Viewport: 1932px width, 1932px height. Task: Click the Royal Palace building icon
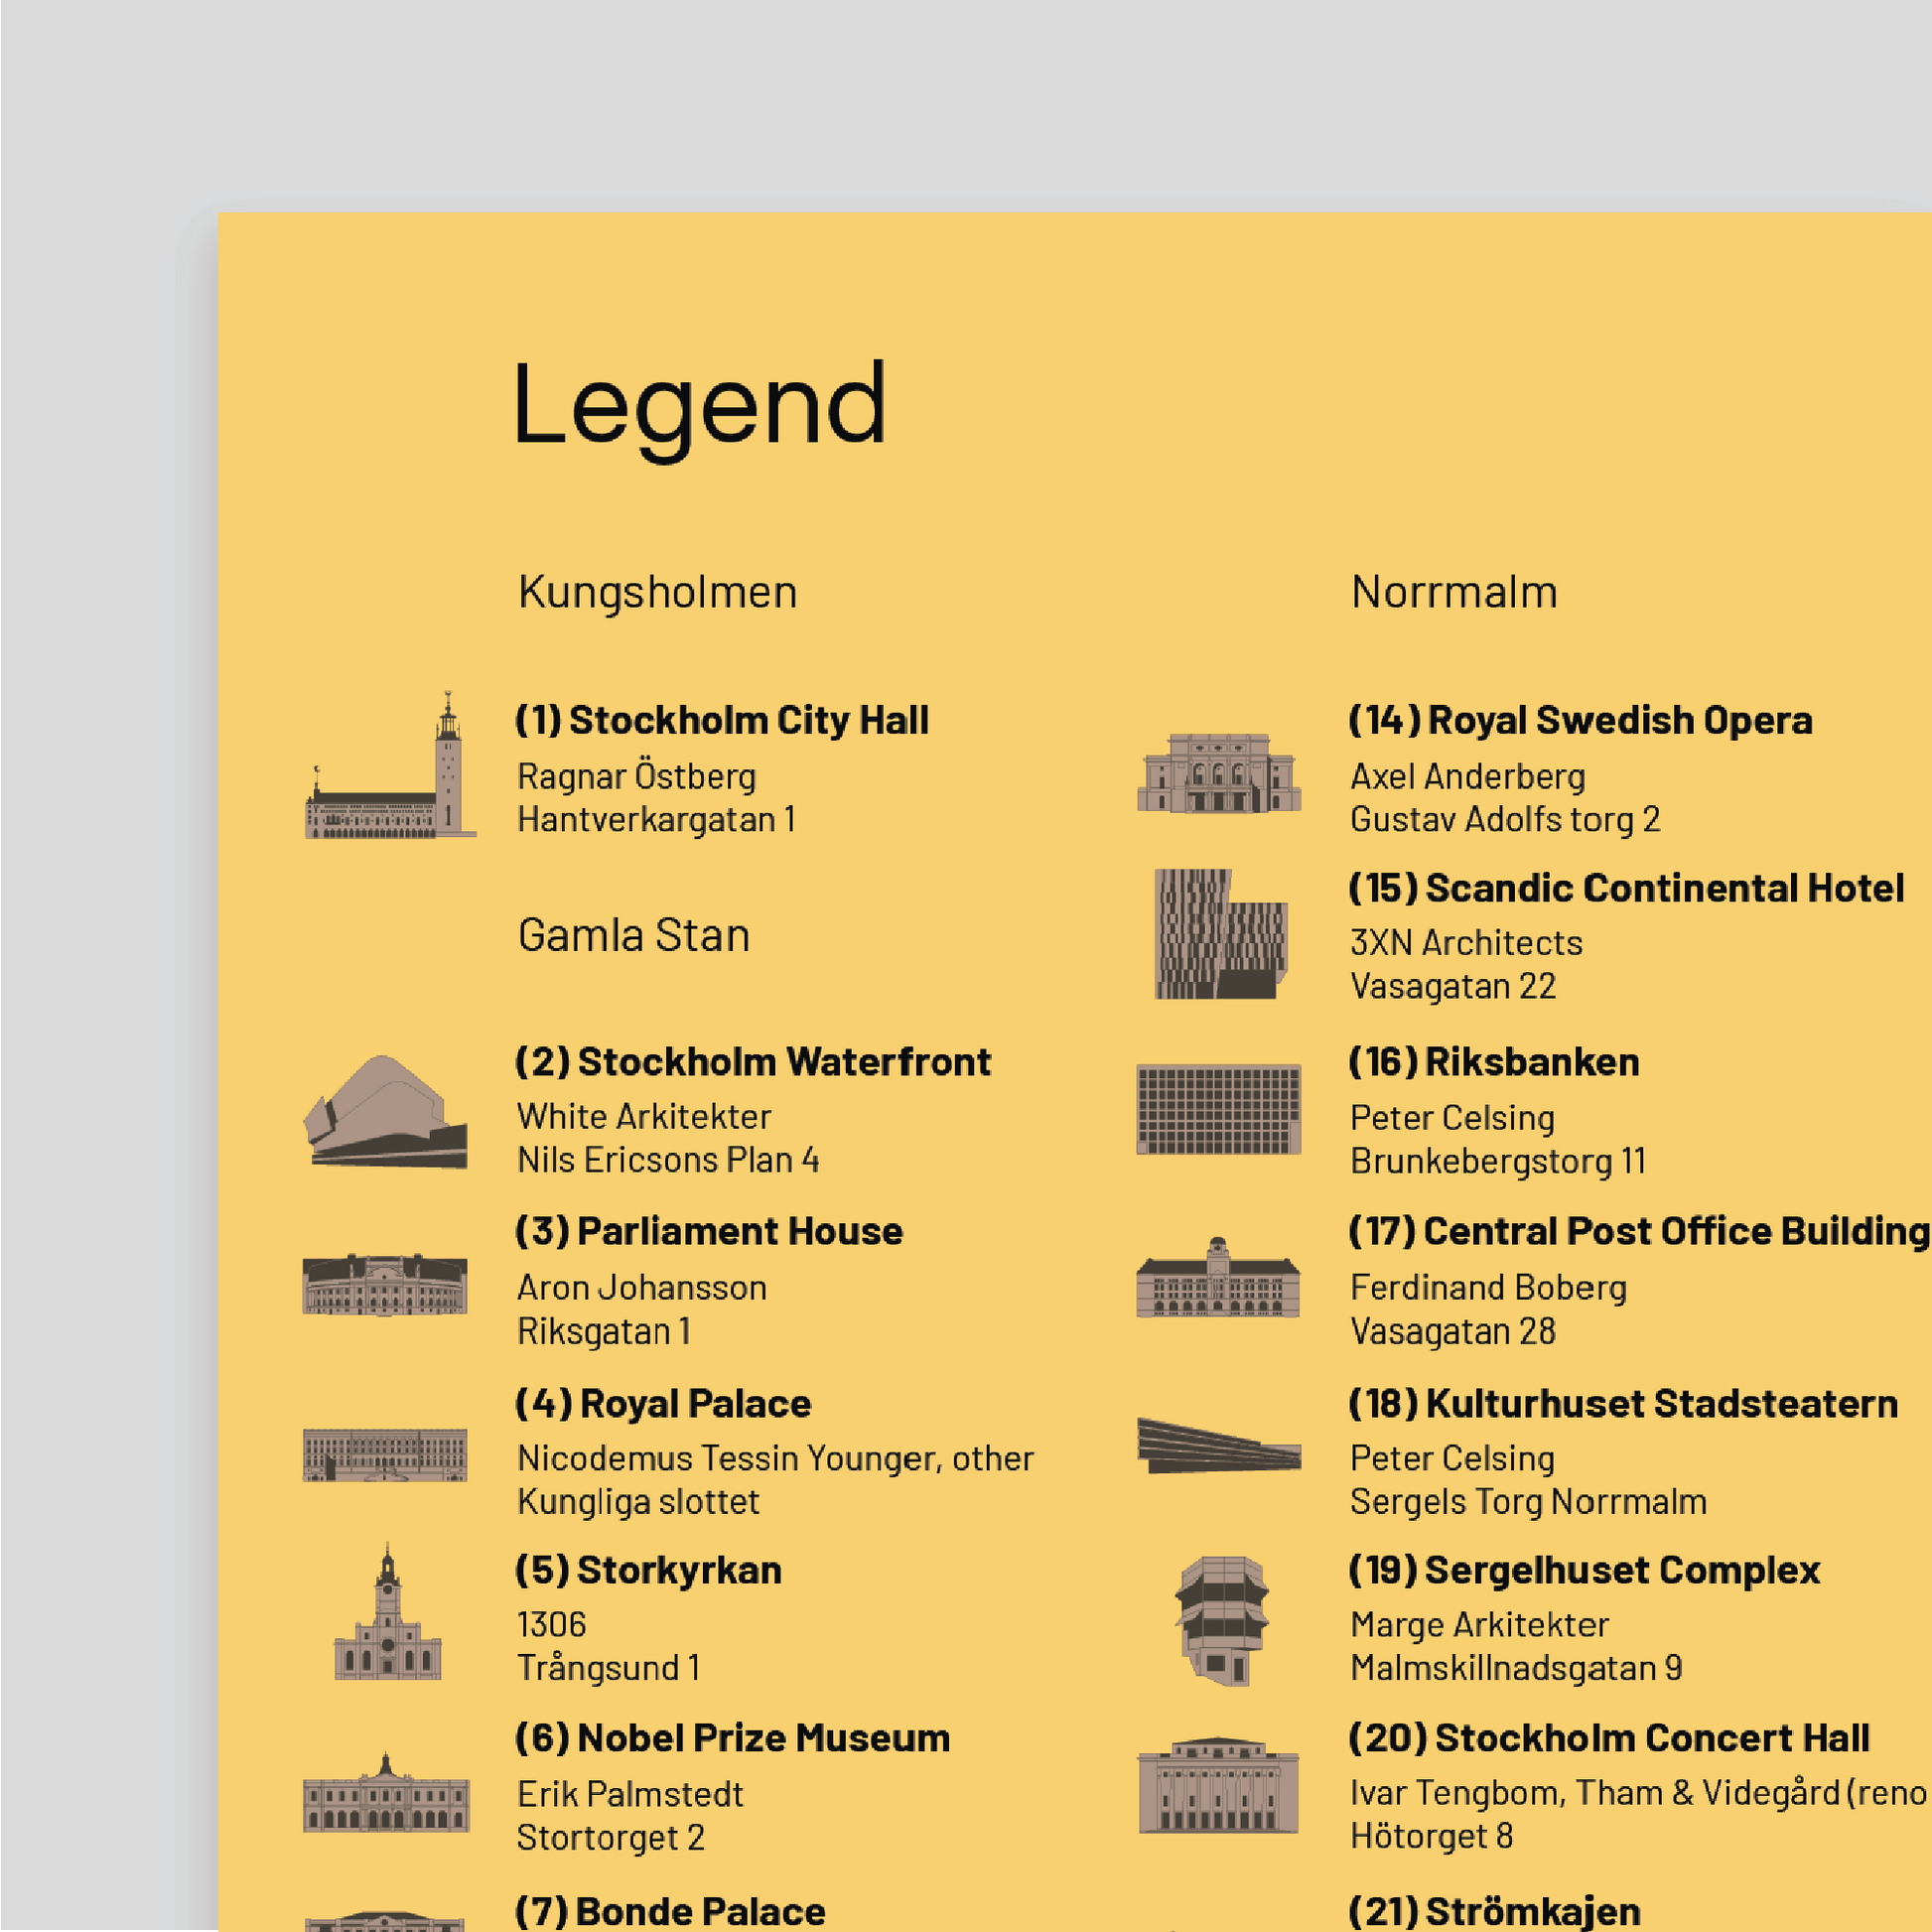[385, 1454]
